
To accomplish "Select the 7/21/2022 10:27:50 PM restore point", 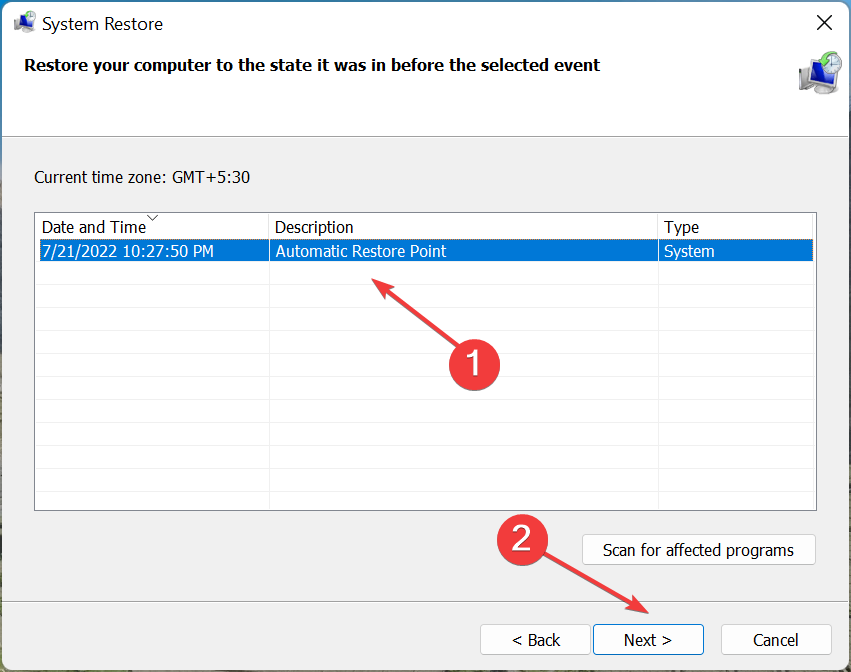I will point(426,251).
